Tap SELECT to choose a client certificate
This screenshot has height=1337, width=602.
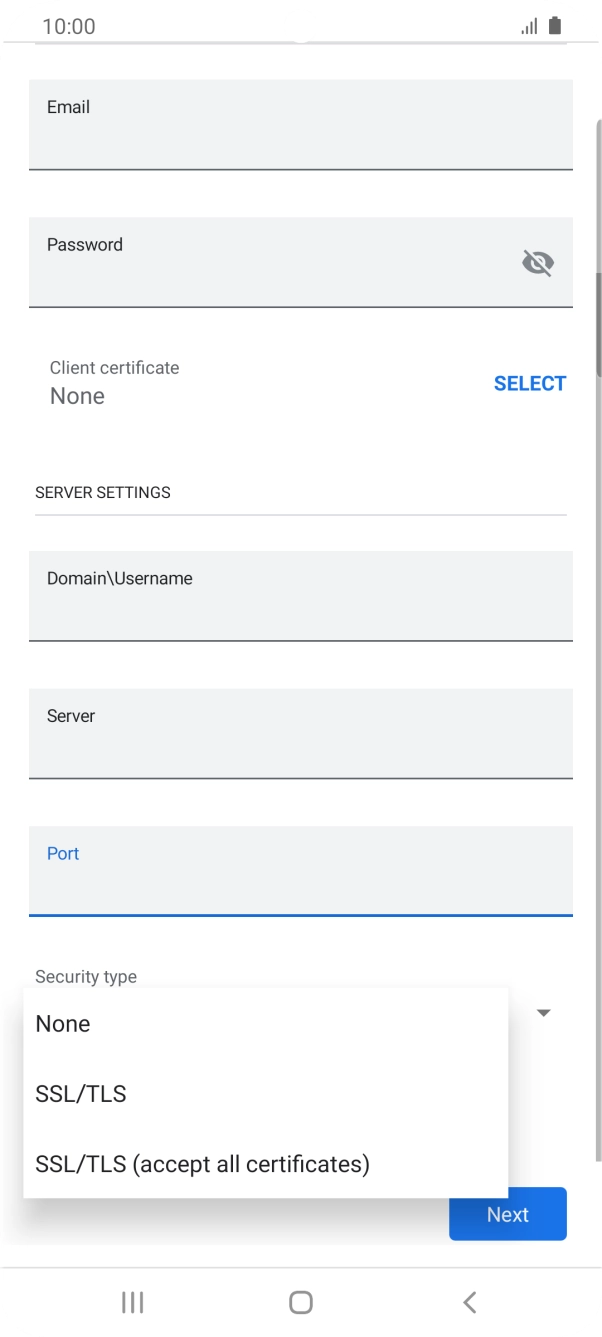530,383
